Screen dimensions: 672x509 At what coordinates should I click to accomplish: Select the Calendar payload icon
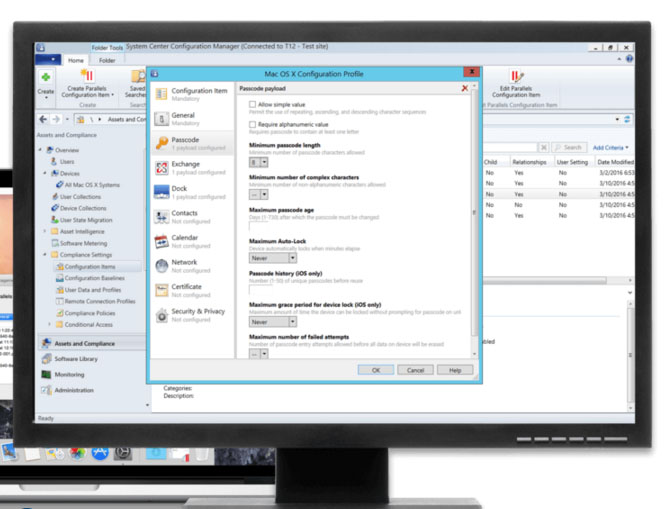[x=162, y=241]
